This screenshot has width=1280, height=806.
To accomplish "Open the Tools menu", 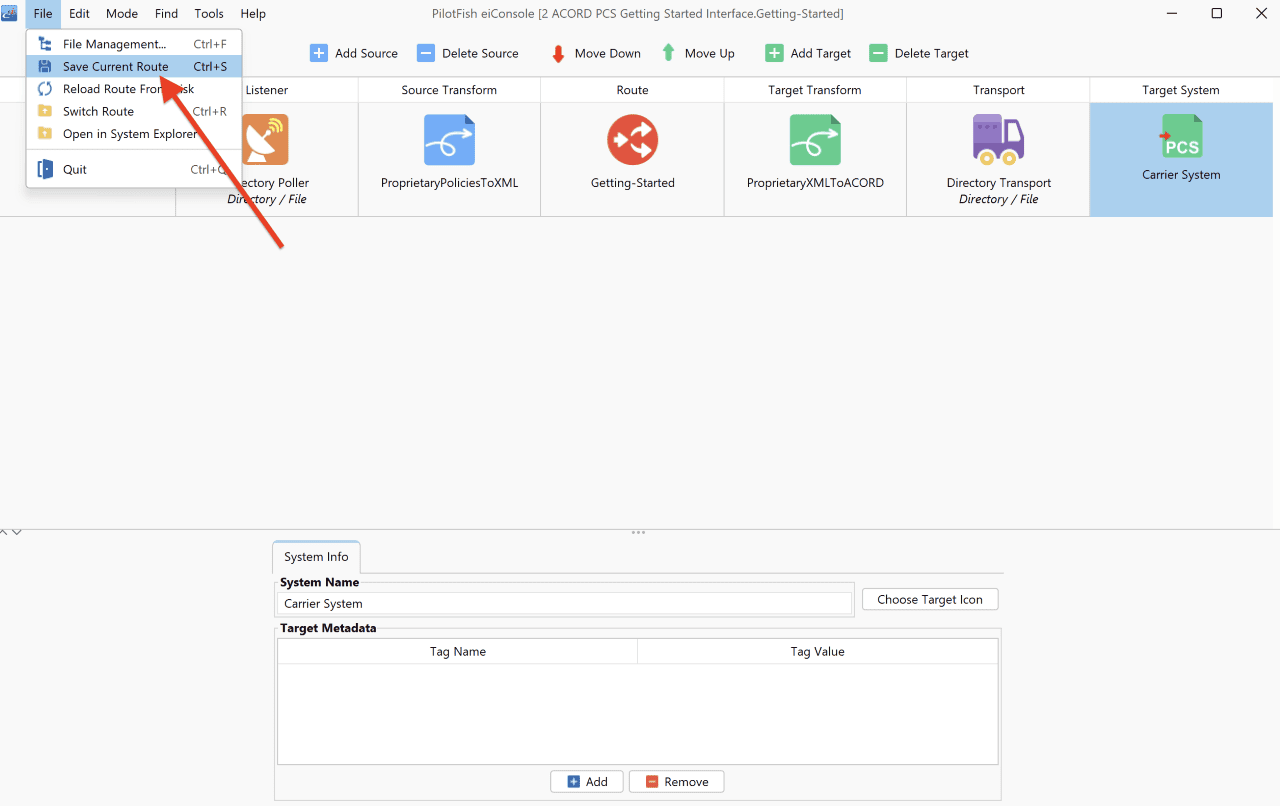I will point(209,14).
